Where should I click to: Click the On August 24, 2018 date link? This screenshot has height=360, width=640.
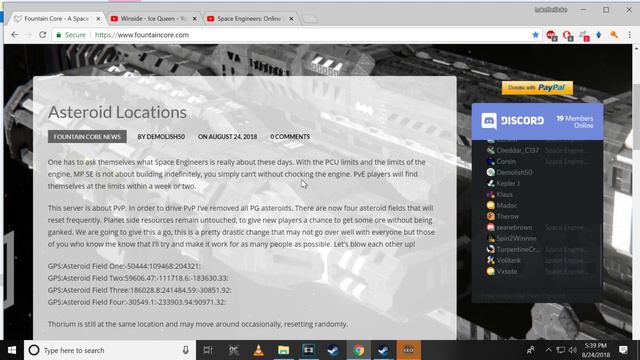tap(227, 137)
